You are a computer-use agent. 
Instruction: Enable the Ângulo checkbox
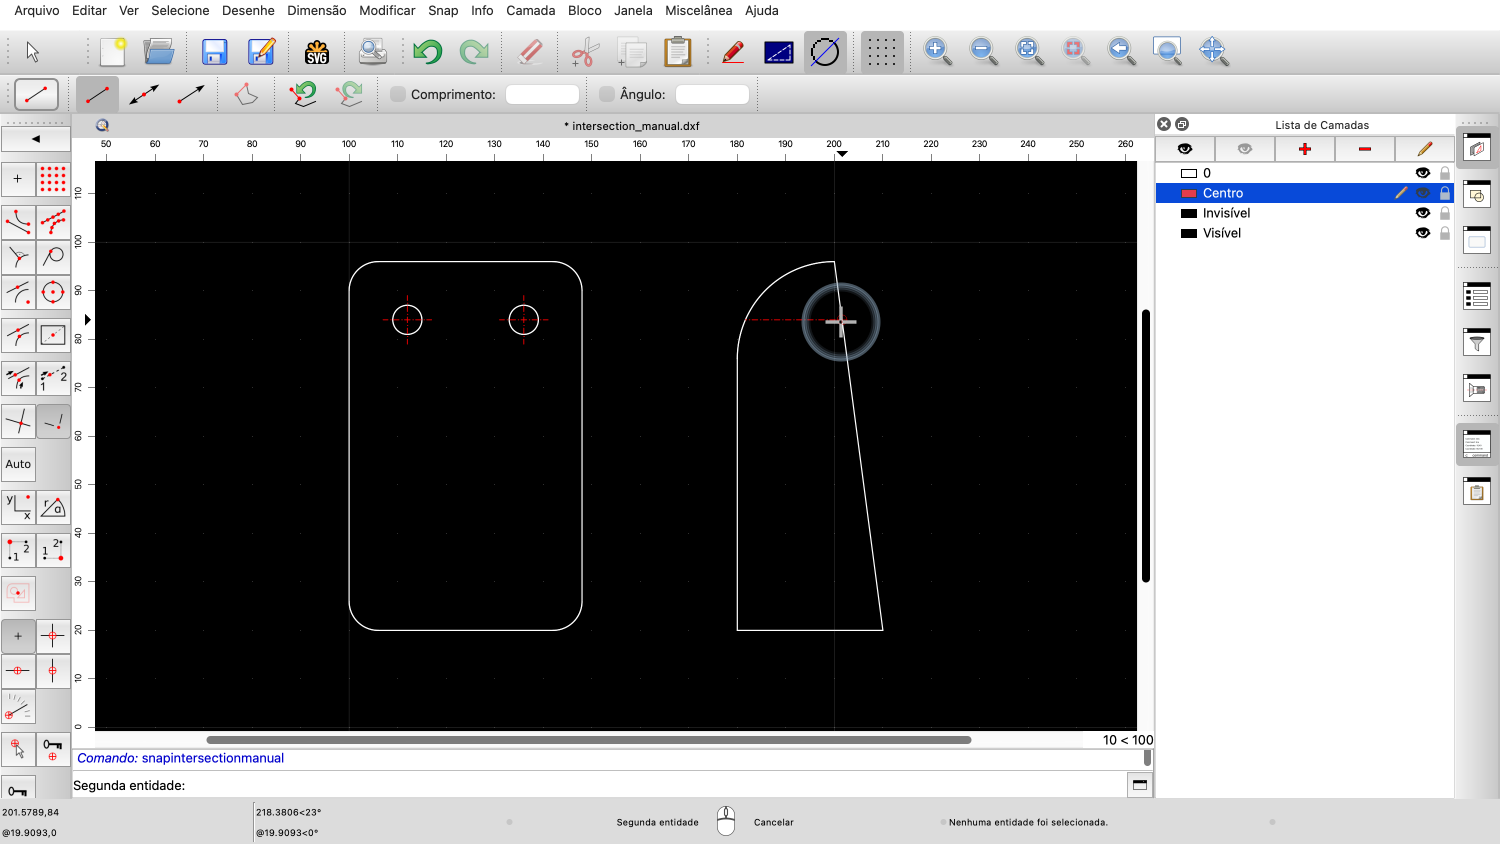[x=607, y=94]
